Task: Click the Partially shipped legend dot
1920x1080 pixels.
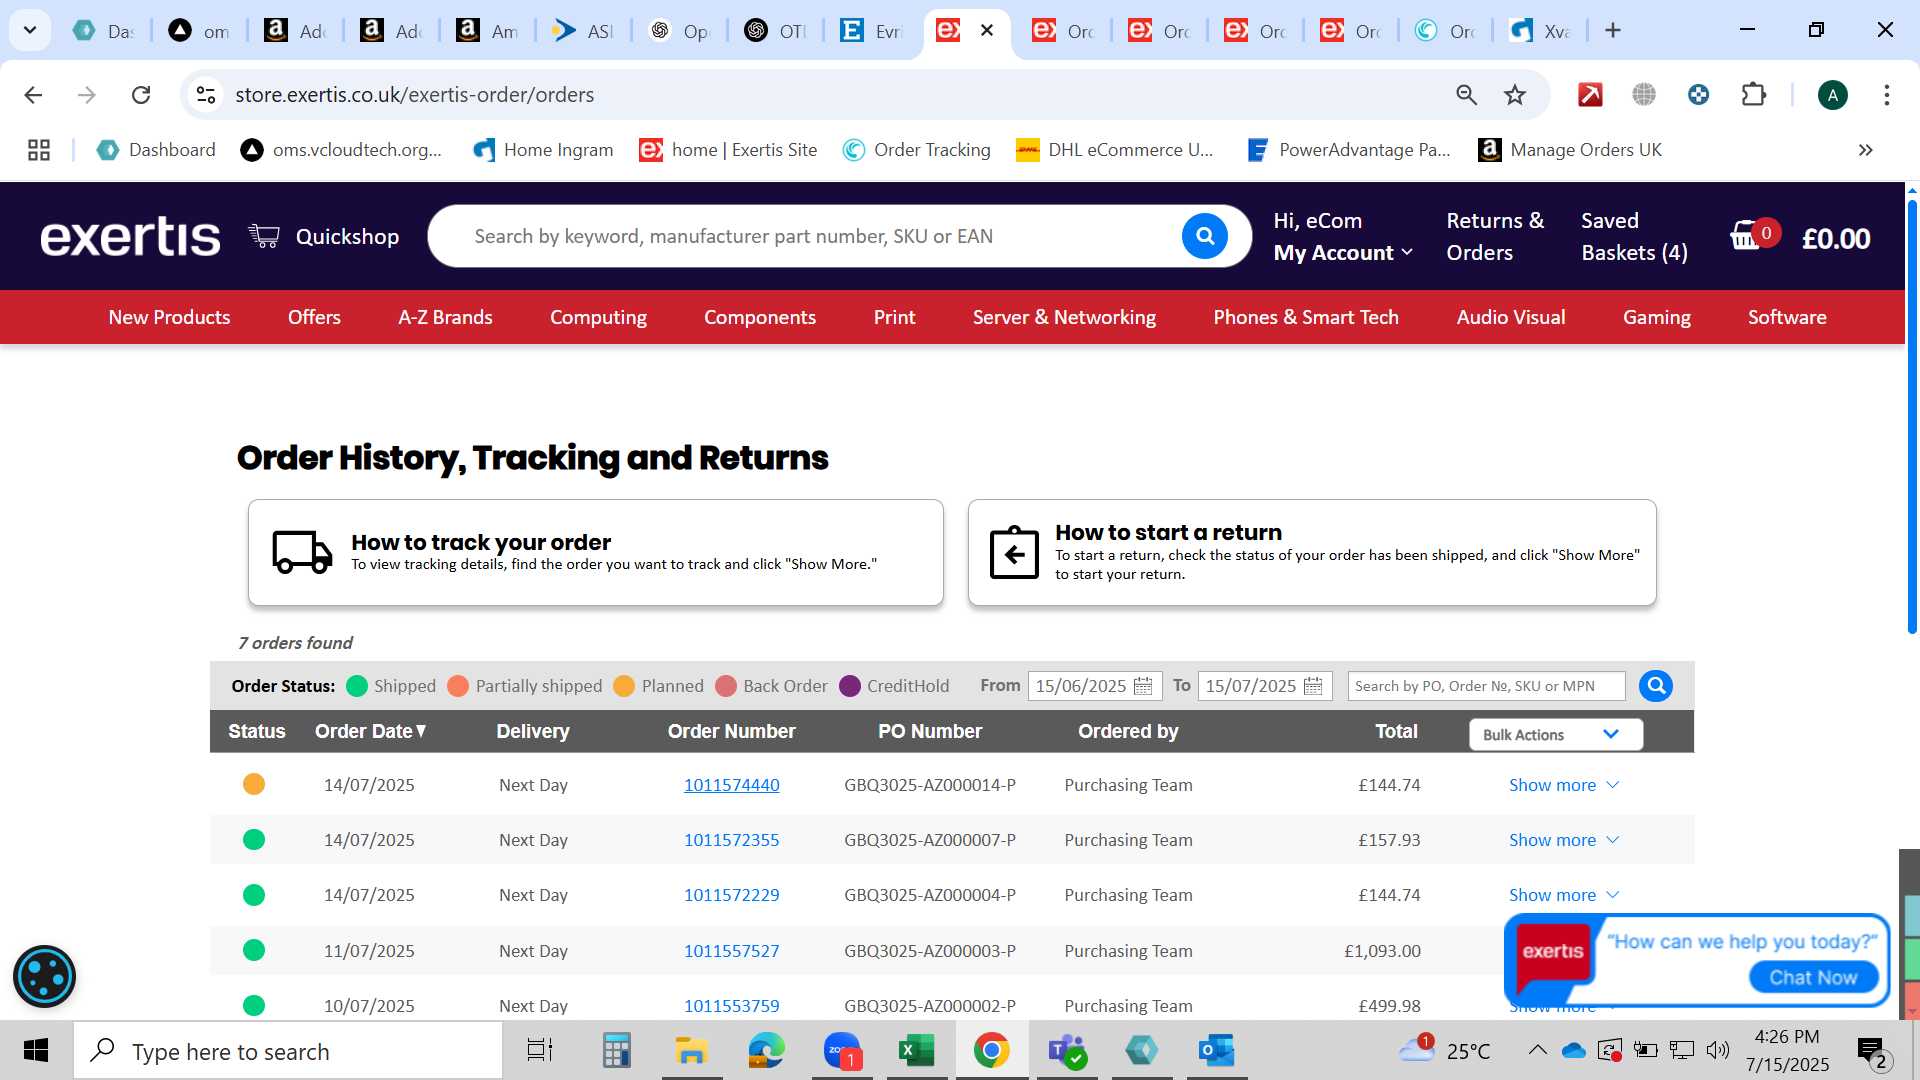Action: pyautogui.click(x=458, y=686)
